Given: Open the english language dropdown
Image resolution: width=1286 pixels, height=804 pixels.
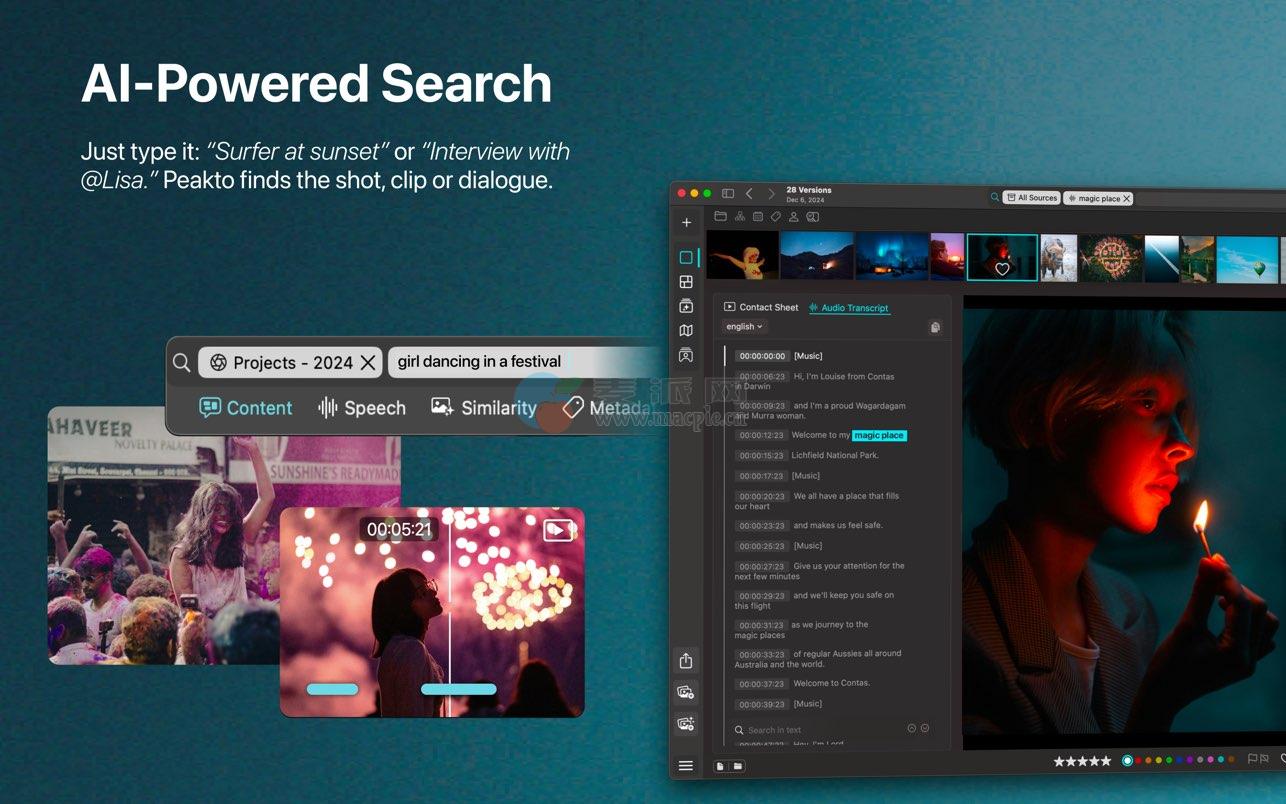Looking at the screenshot, I should (744, 327).
